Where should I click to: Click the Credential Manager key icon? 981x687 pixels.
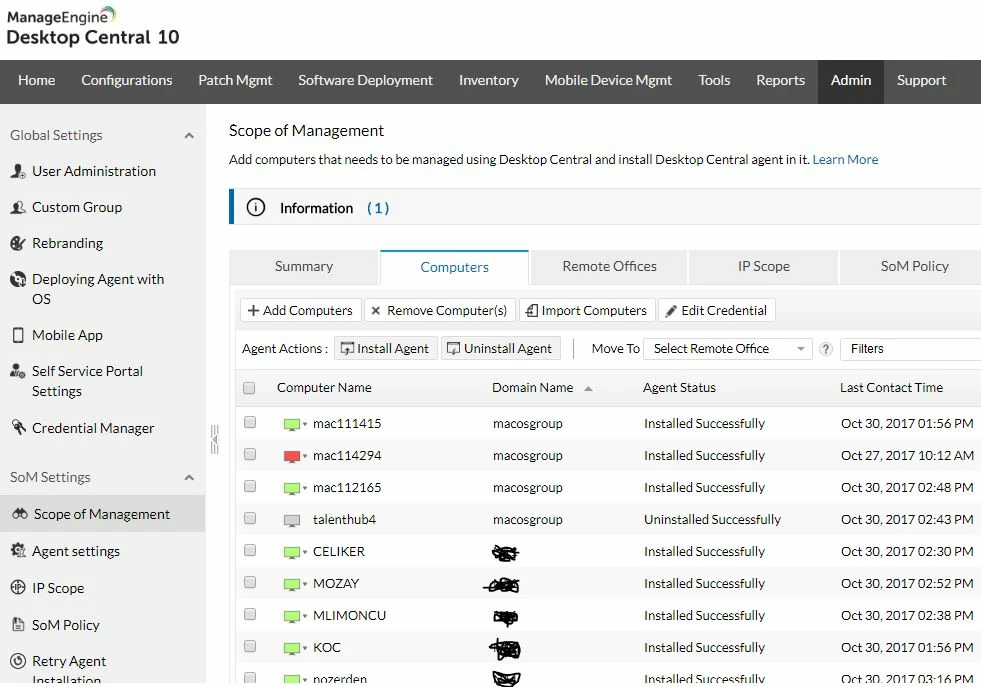18,427
